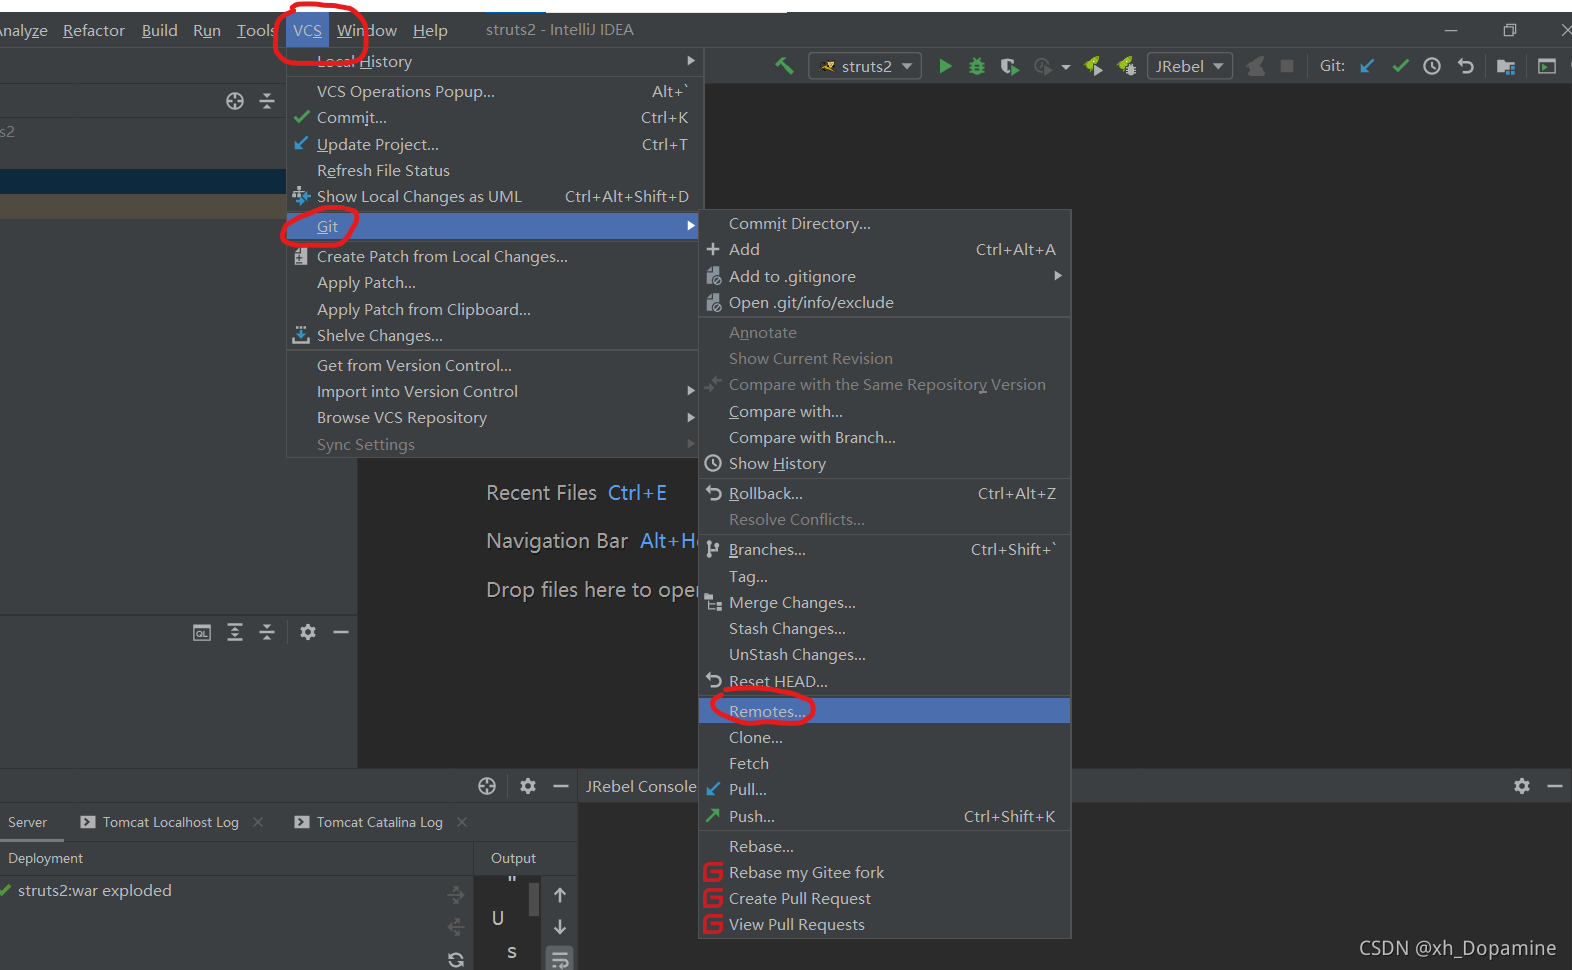Open the Run menu
The height and width of the screenshot is (970, 1572).
click(207, 30)
